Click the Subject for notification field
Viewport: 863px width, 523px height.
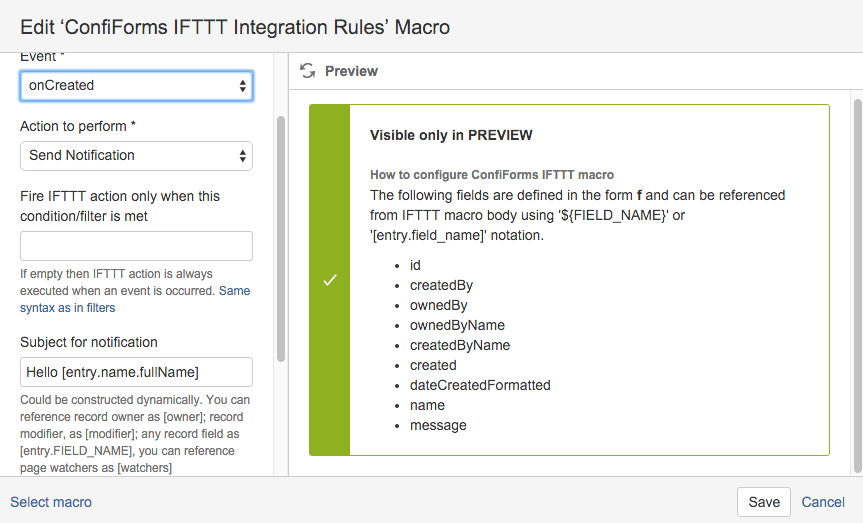pyautogui.click(x=136, y=372)
